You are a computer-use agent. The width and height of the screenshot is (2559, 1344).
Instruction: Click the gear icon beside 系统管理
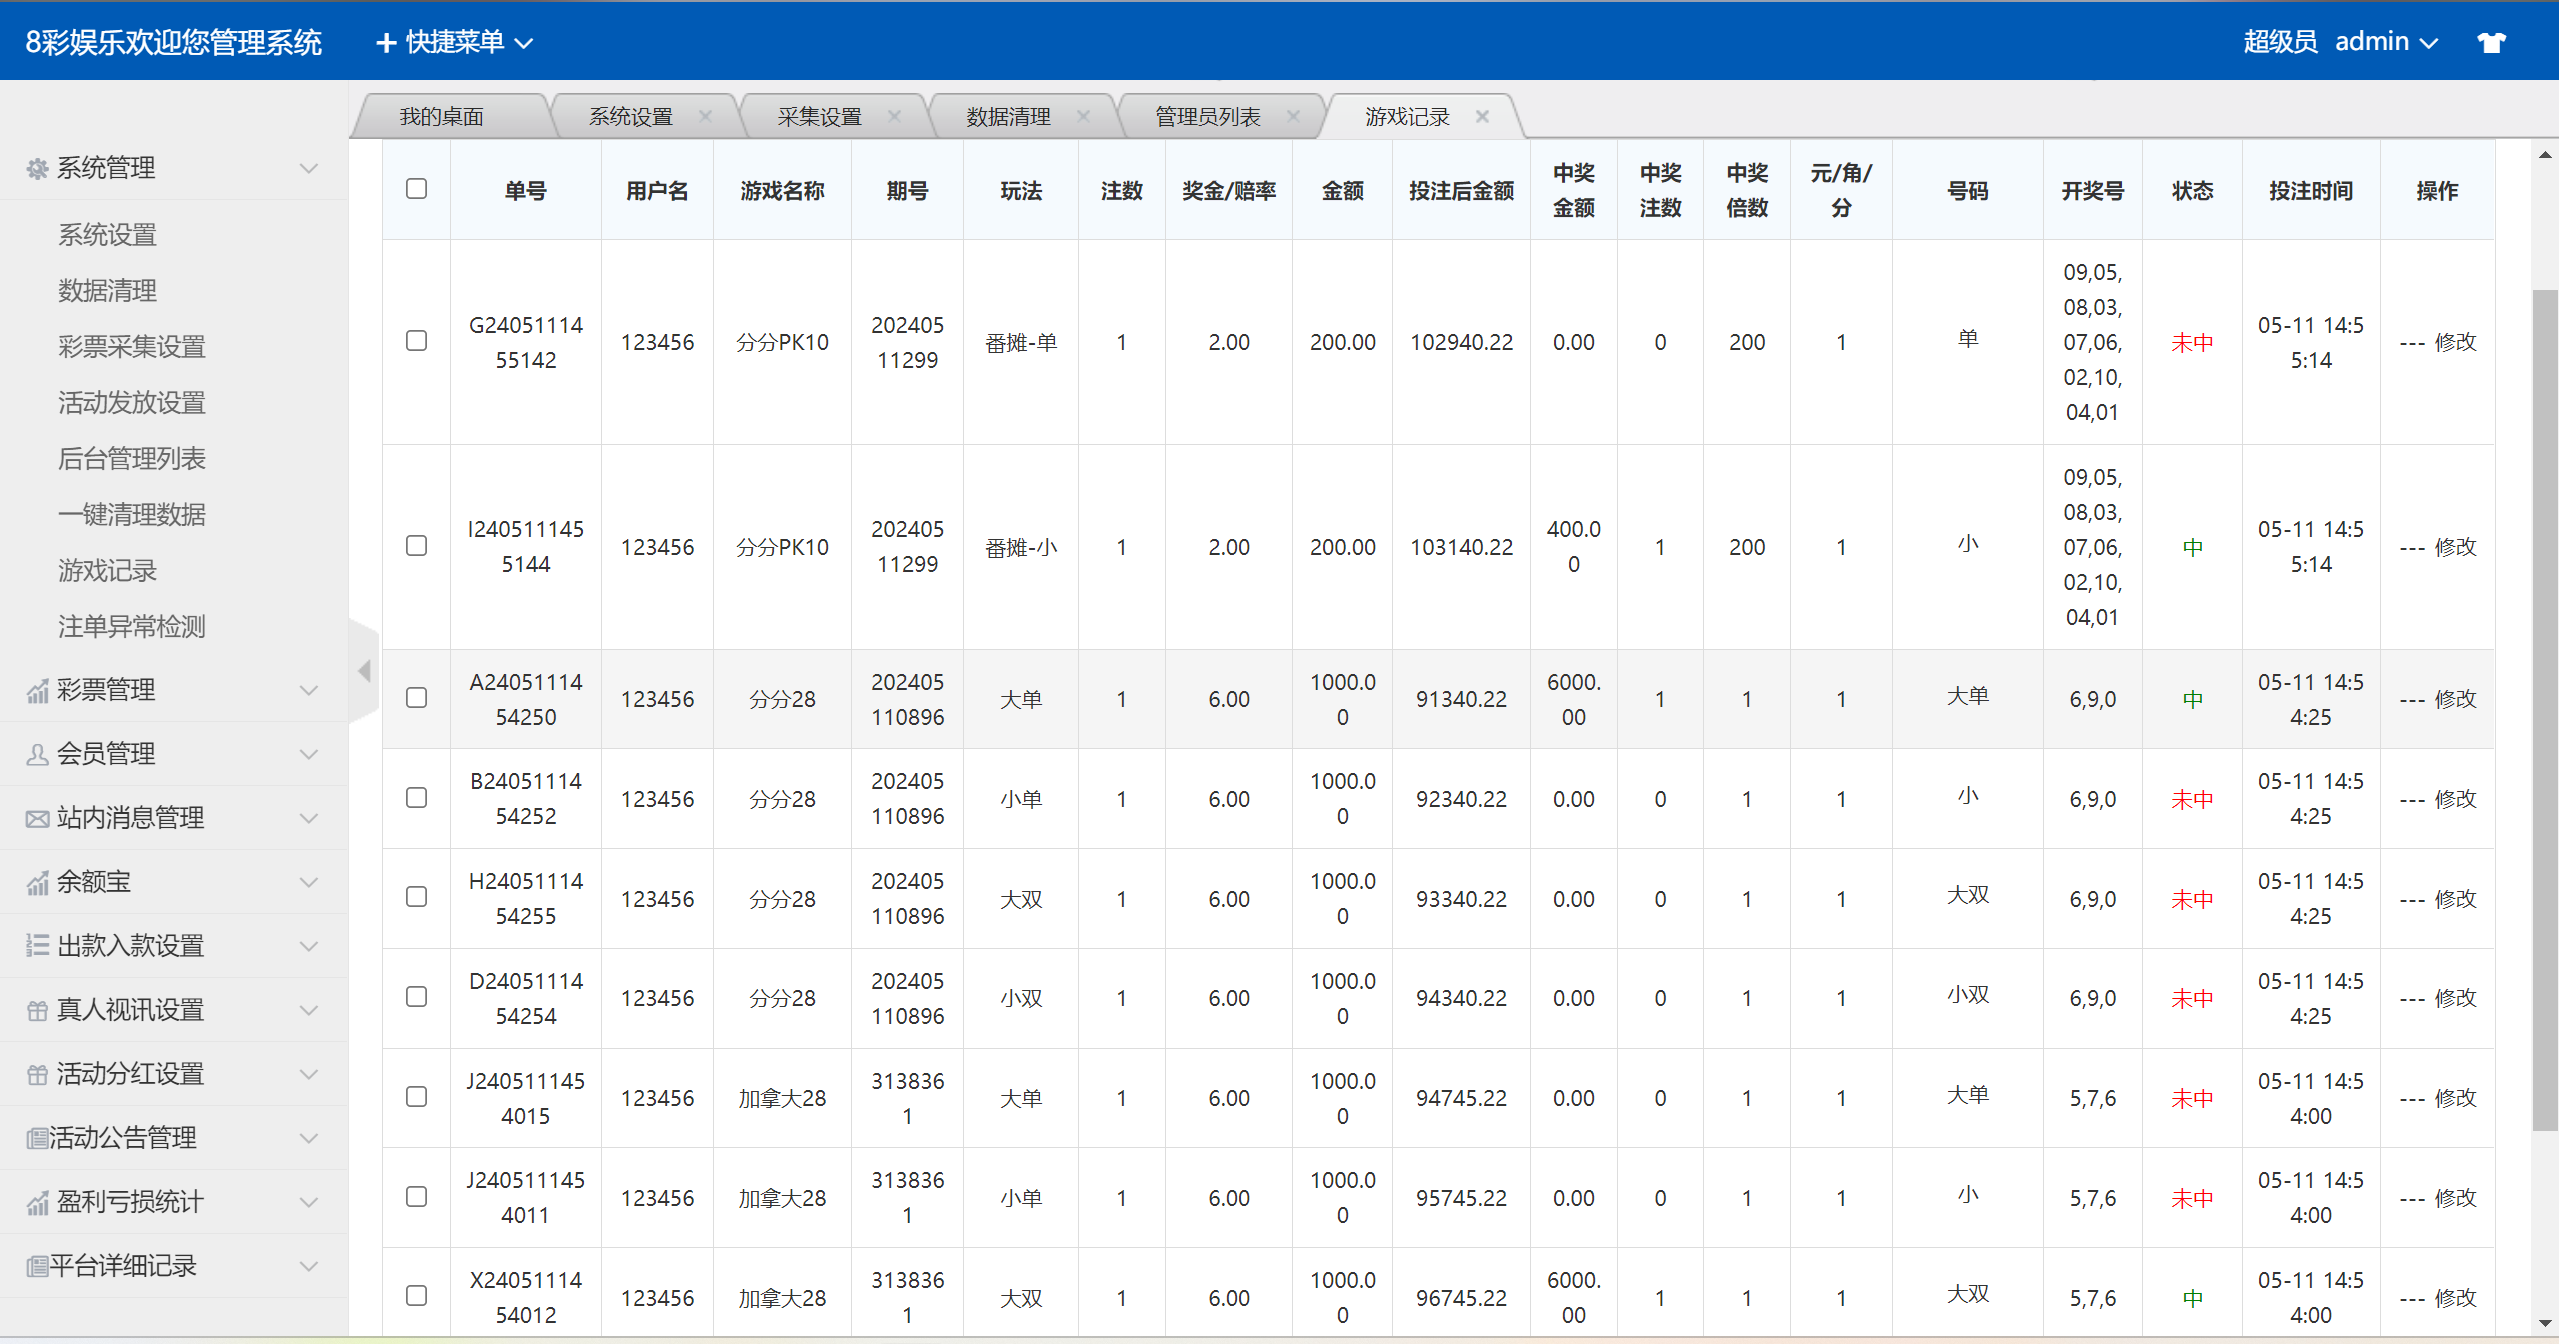[x=37, y=169]
